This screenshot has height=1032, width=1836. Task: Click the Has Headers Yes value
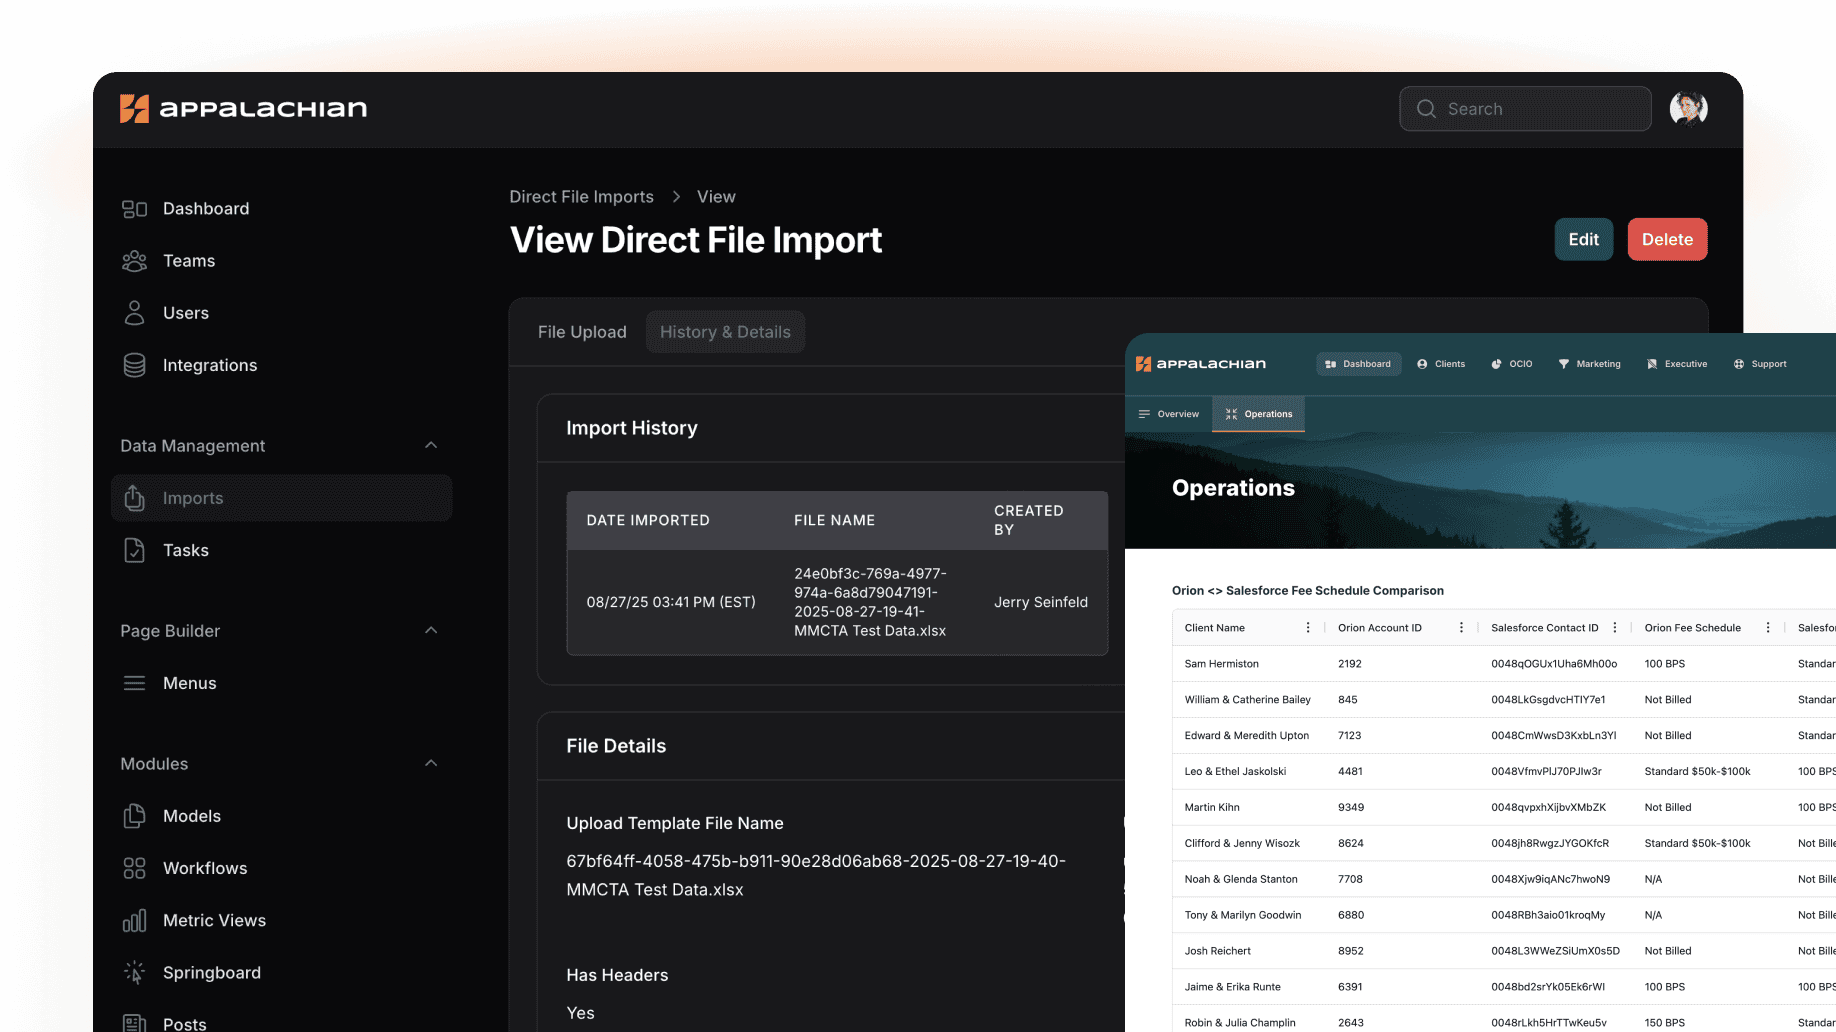(x=580, y=1013)
